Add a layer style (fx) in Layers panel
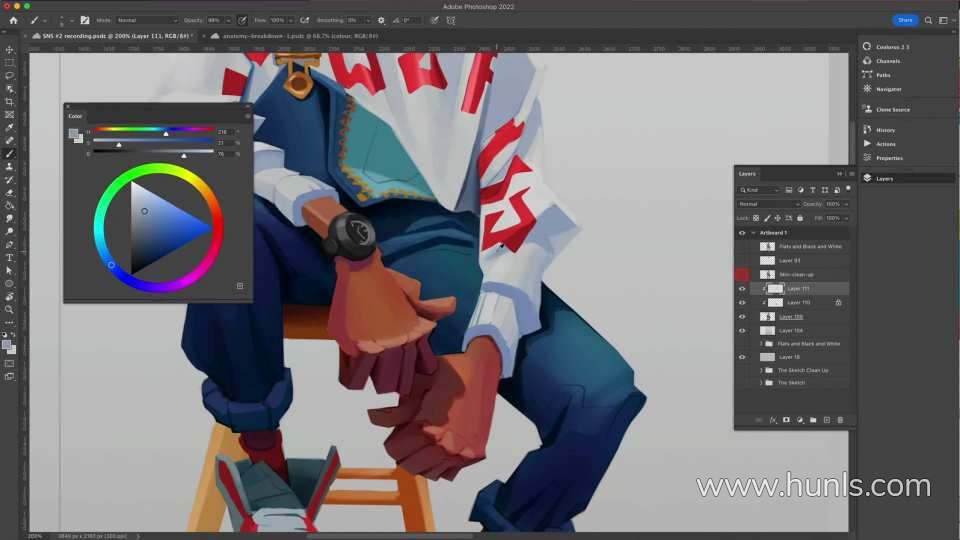 click(x=773, y=420)
